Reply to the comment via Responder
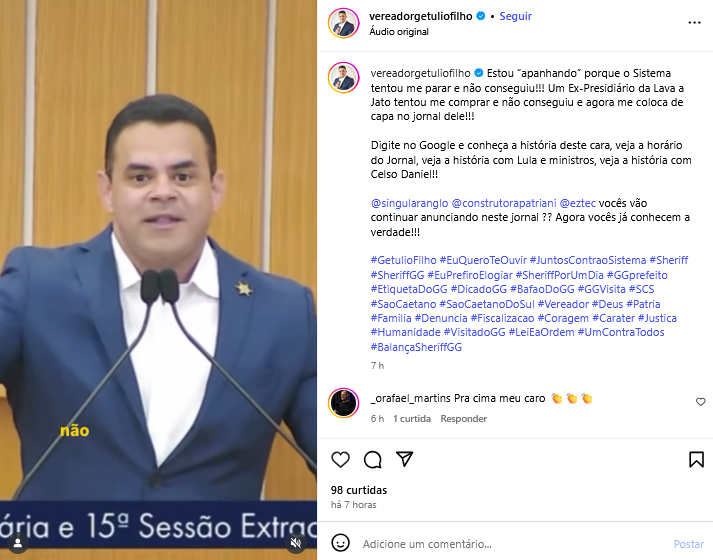 click(x=463, y=419)
